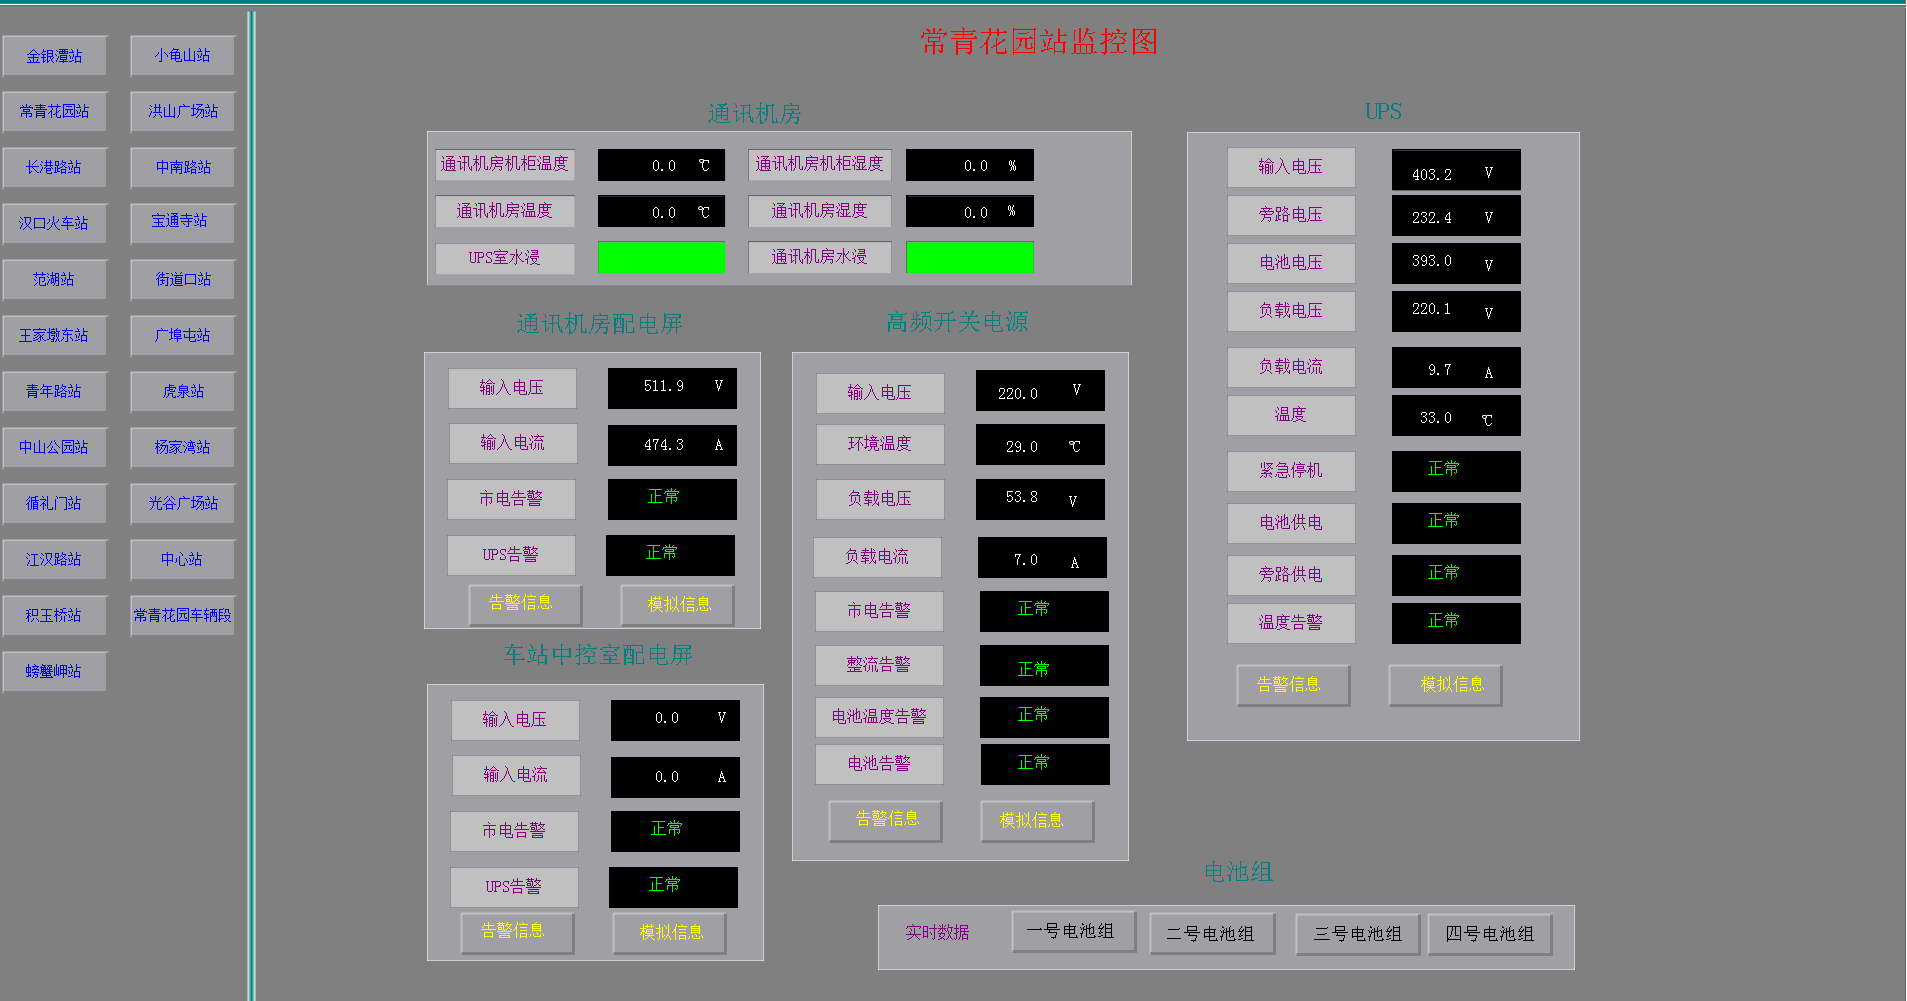
Task: Open 模拟信息 under 车站中控室配电屏
Action: 669,932
